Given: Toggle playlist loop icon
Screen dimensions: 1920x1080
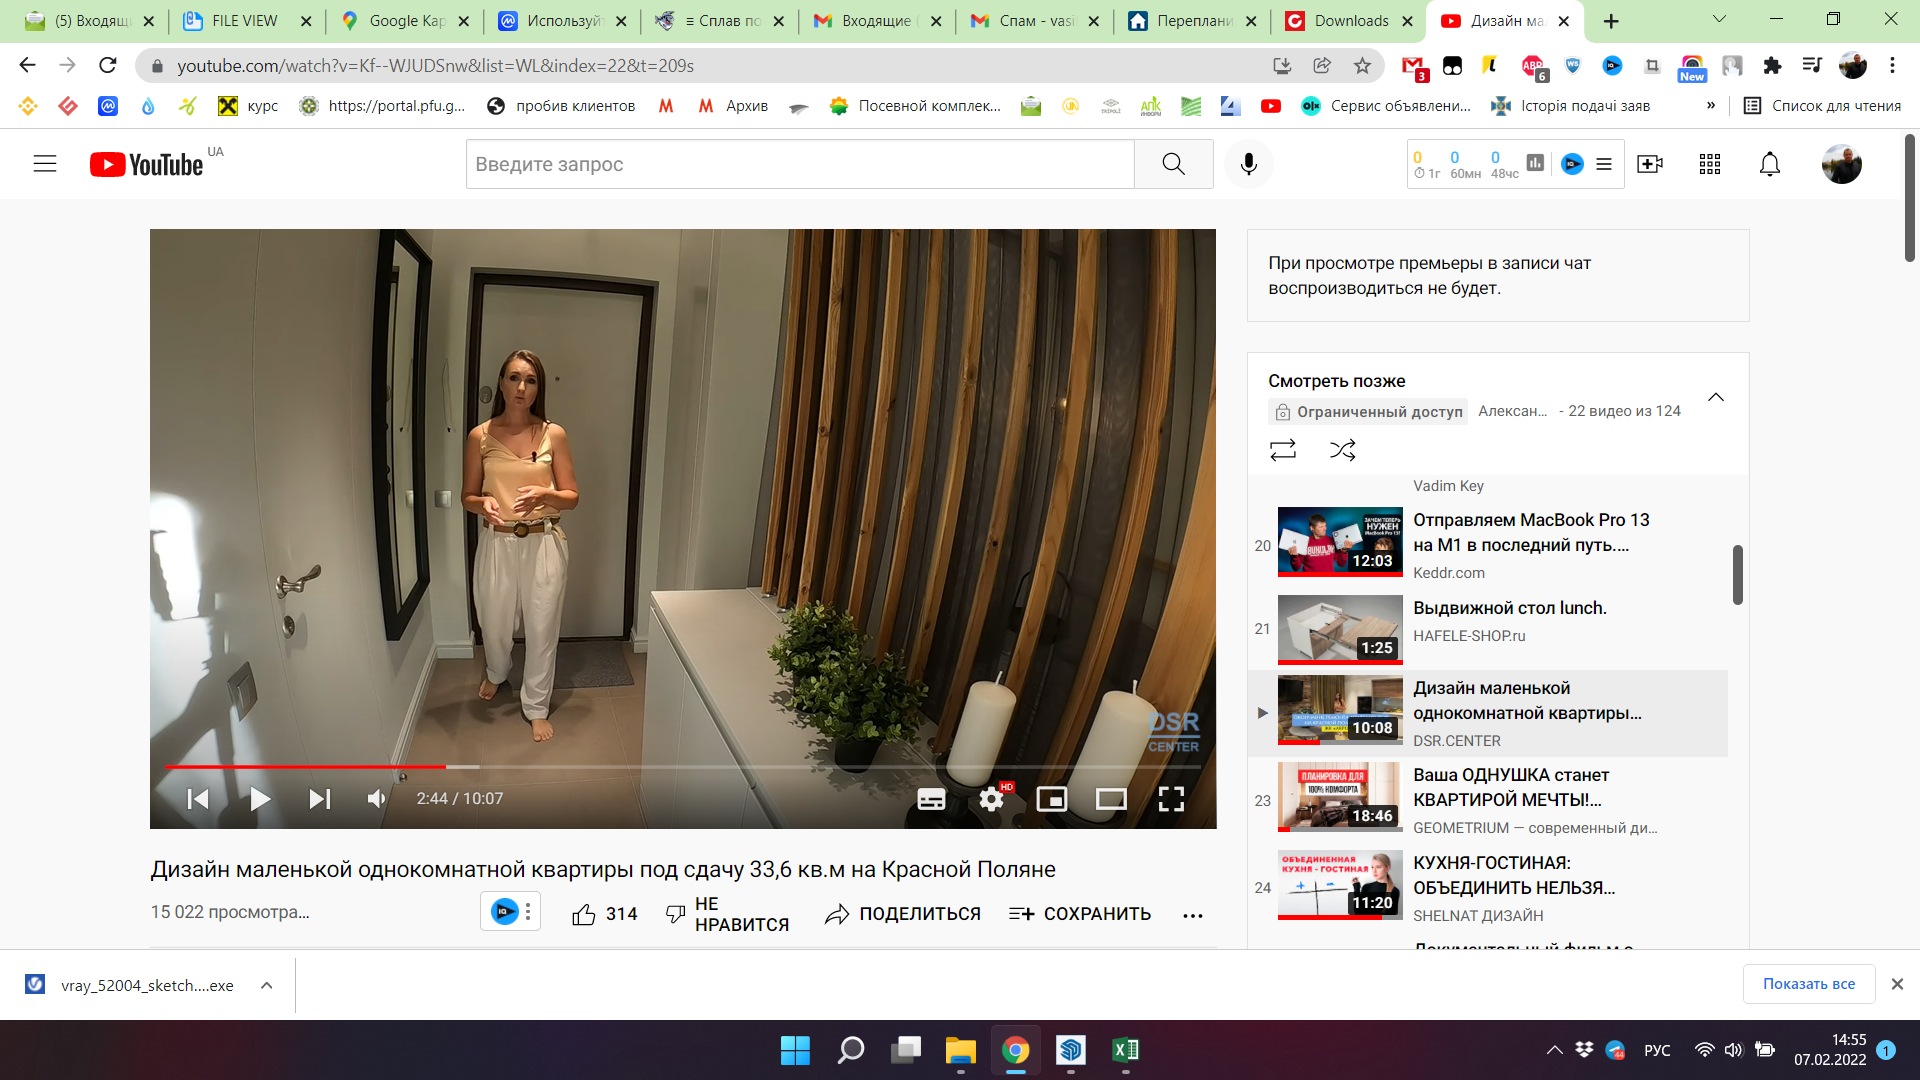Looking at the screenshot, I should click(1283, 450).
